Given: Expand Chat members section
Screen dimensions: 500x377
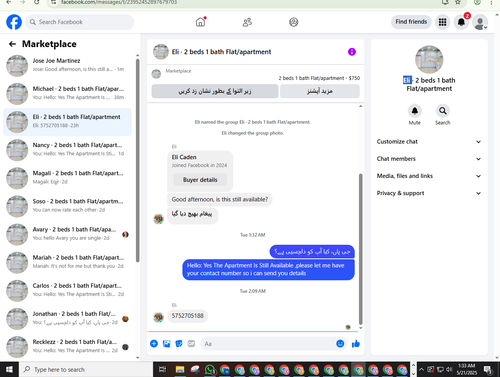Looking at the screenshot, I should [x=429, y=159].
